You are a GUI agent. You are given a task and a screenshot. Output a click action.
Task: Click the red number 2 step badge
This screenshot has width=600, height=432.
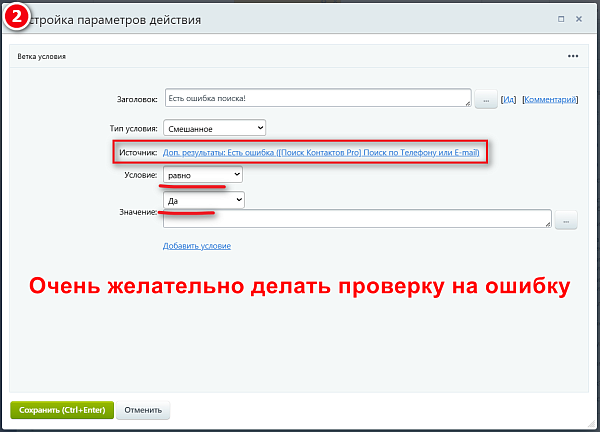16,17
